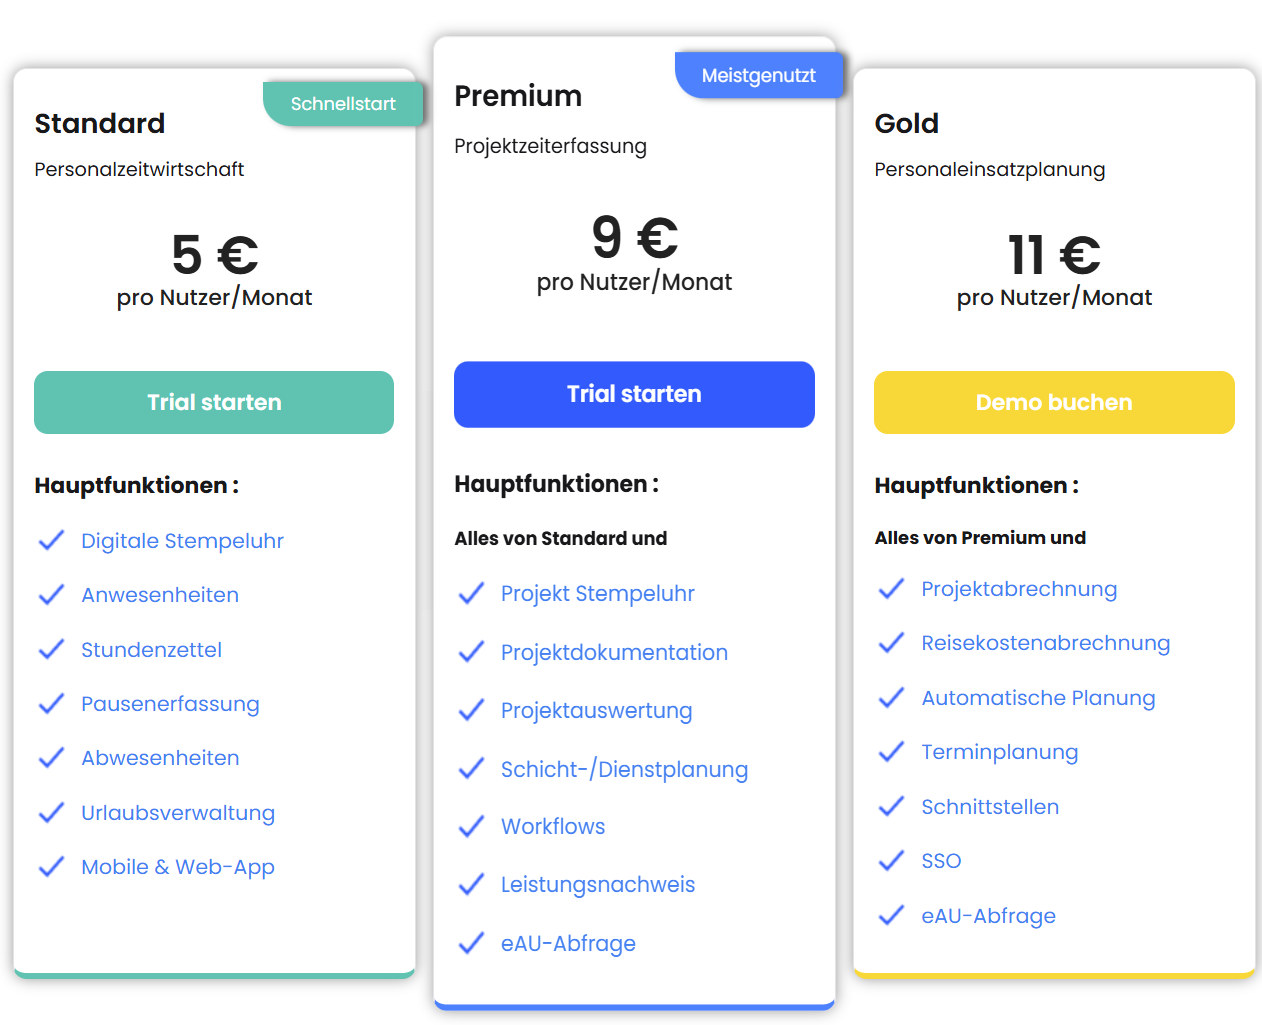
Task: Click the checkmark beside Projektabrechnung
Action: 890,588
